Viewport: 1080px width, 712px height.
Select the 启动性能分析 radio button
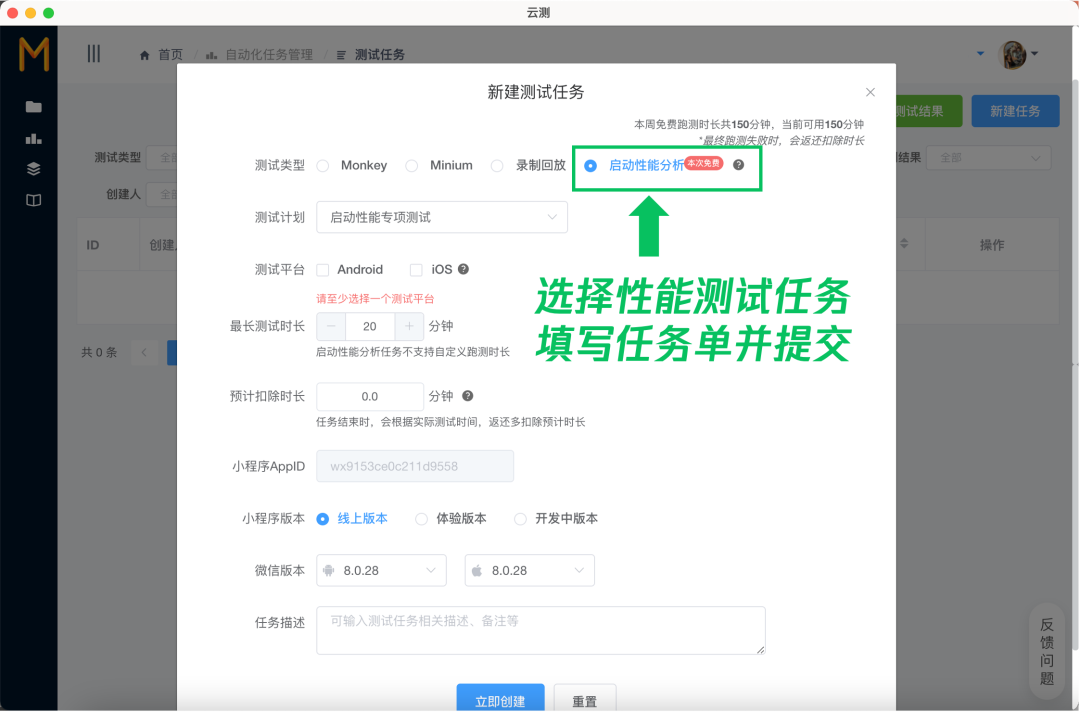[590, 165]
